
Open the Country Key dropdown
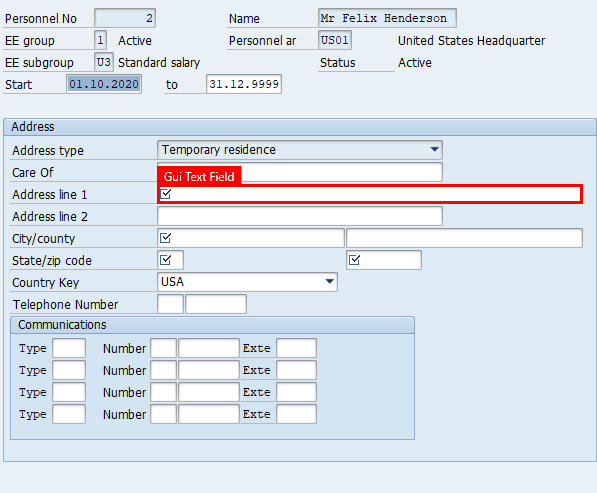tap(247, 282)
